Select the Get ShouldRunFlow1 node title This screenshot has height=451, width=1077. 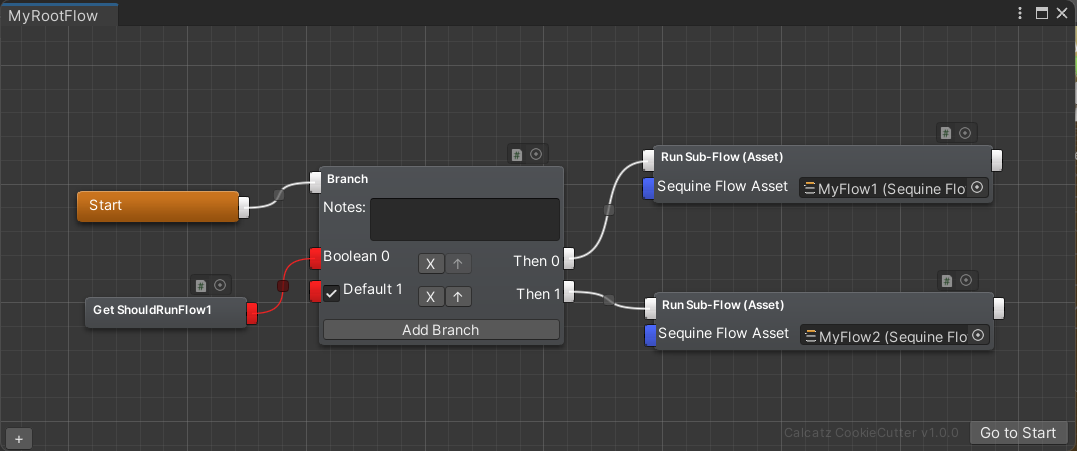[x=152, y=310]
